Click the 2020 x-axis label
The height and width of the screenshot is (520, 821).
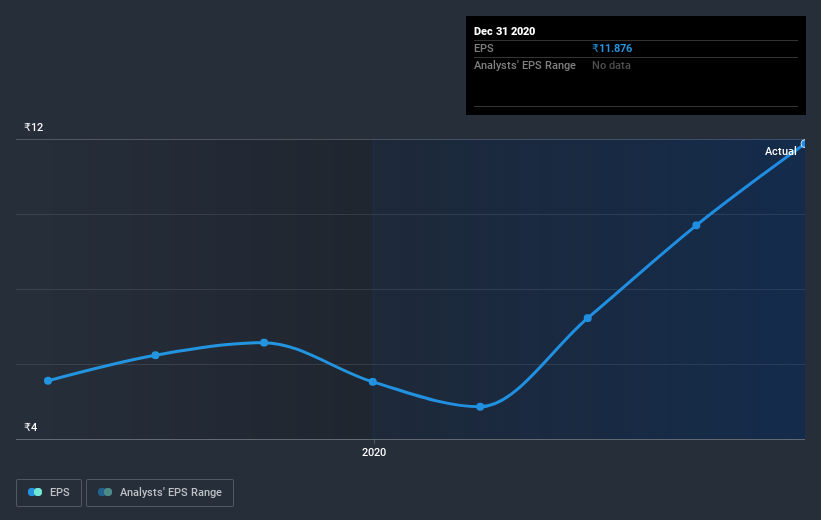[x=374, y=452]
